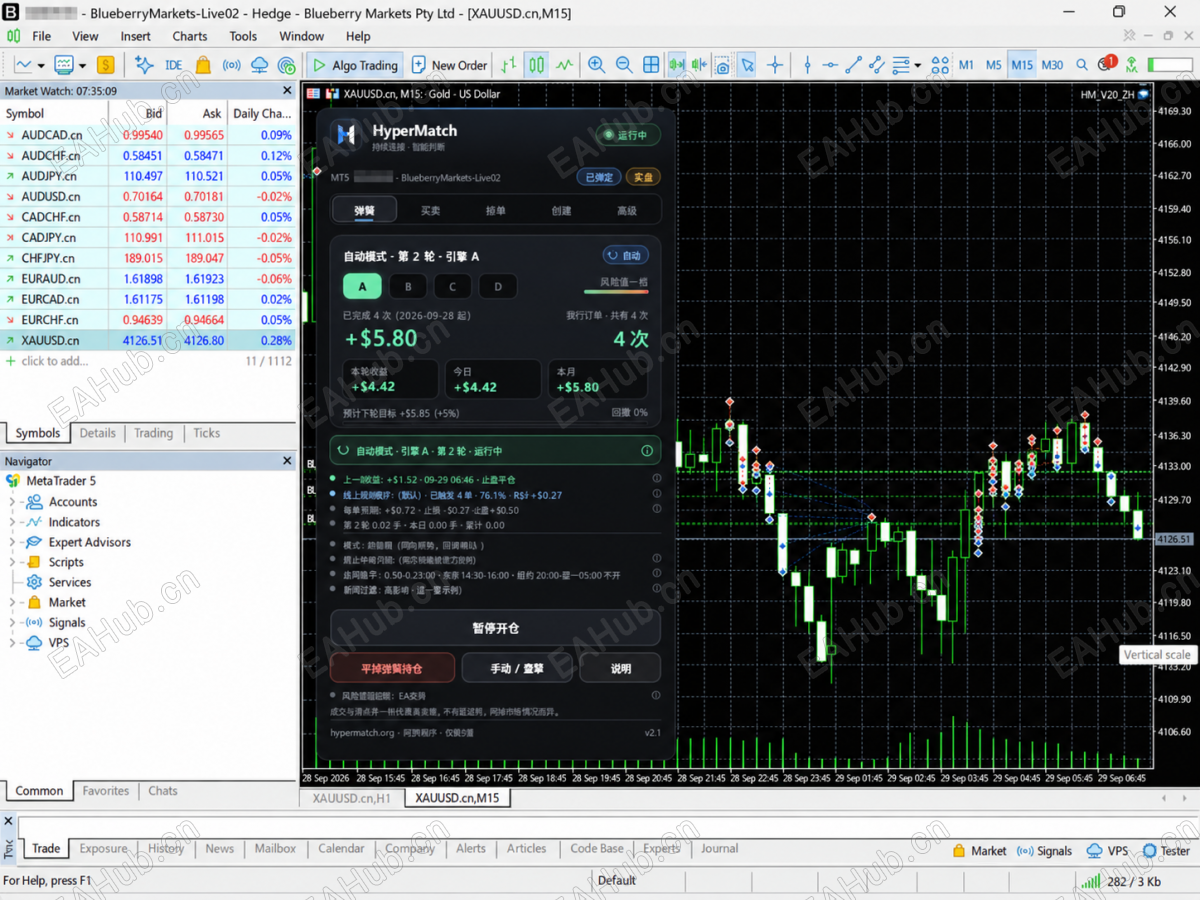Open the objects list shapes icon
Image resolution: width=1200 pixels, height=900 pixels.
tap(939, 65)
